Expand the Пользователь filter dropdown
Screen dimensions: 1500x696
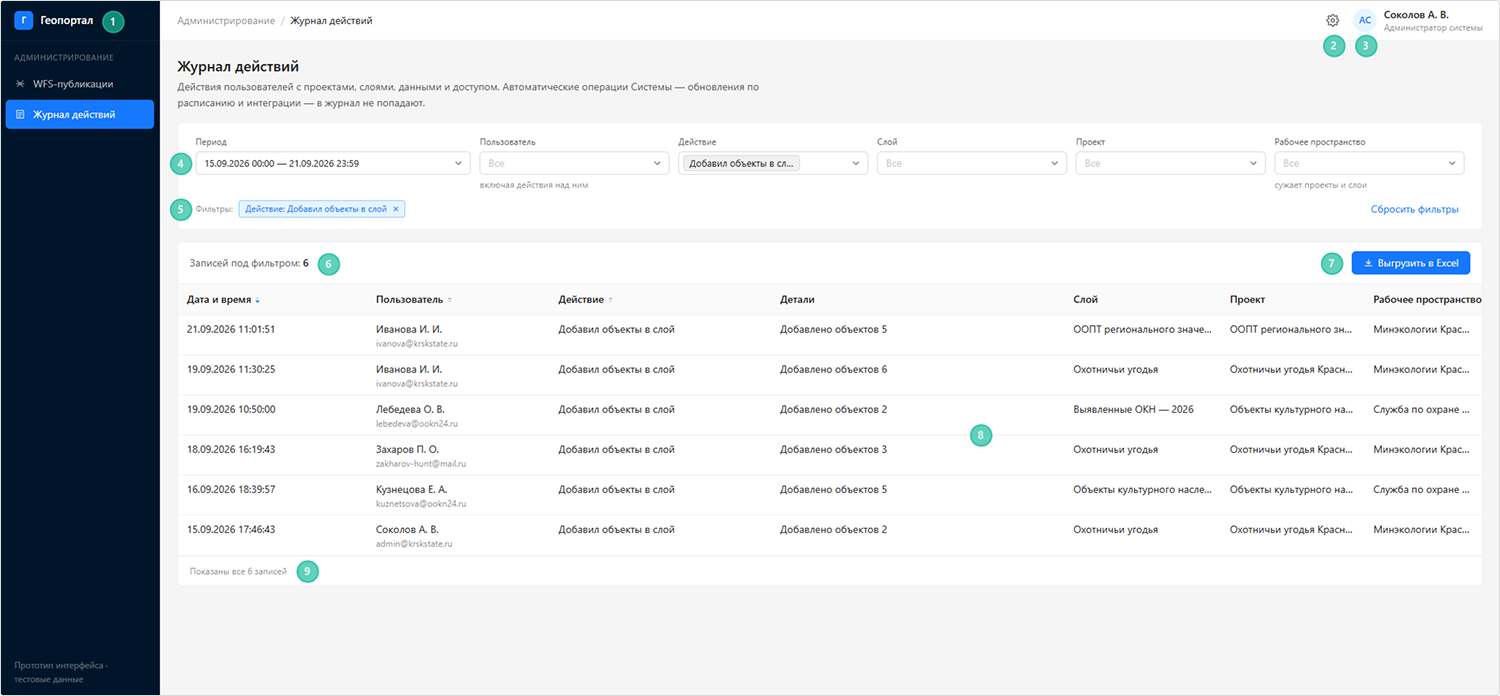[574, 163]
